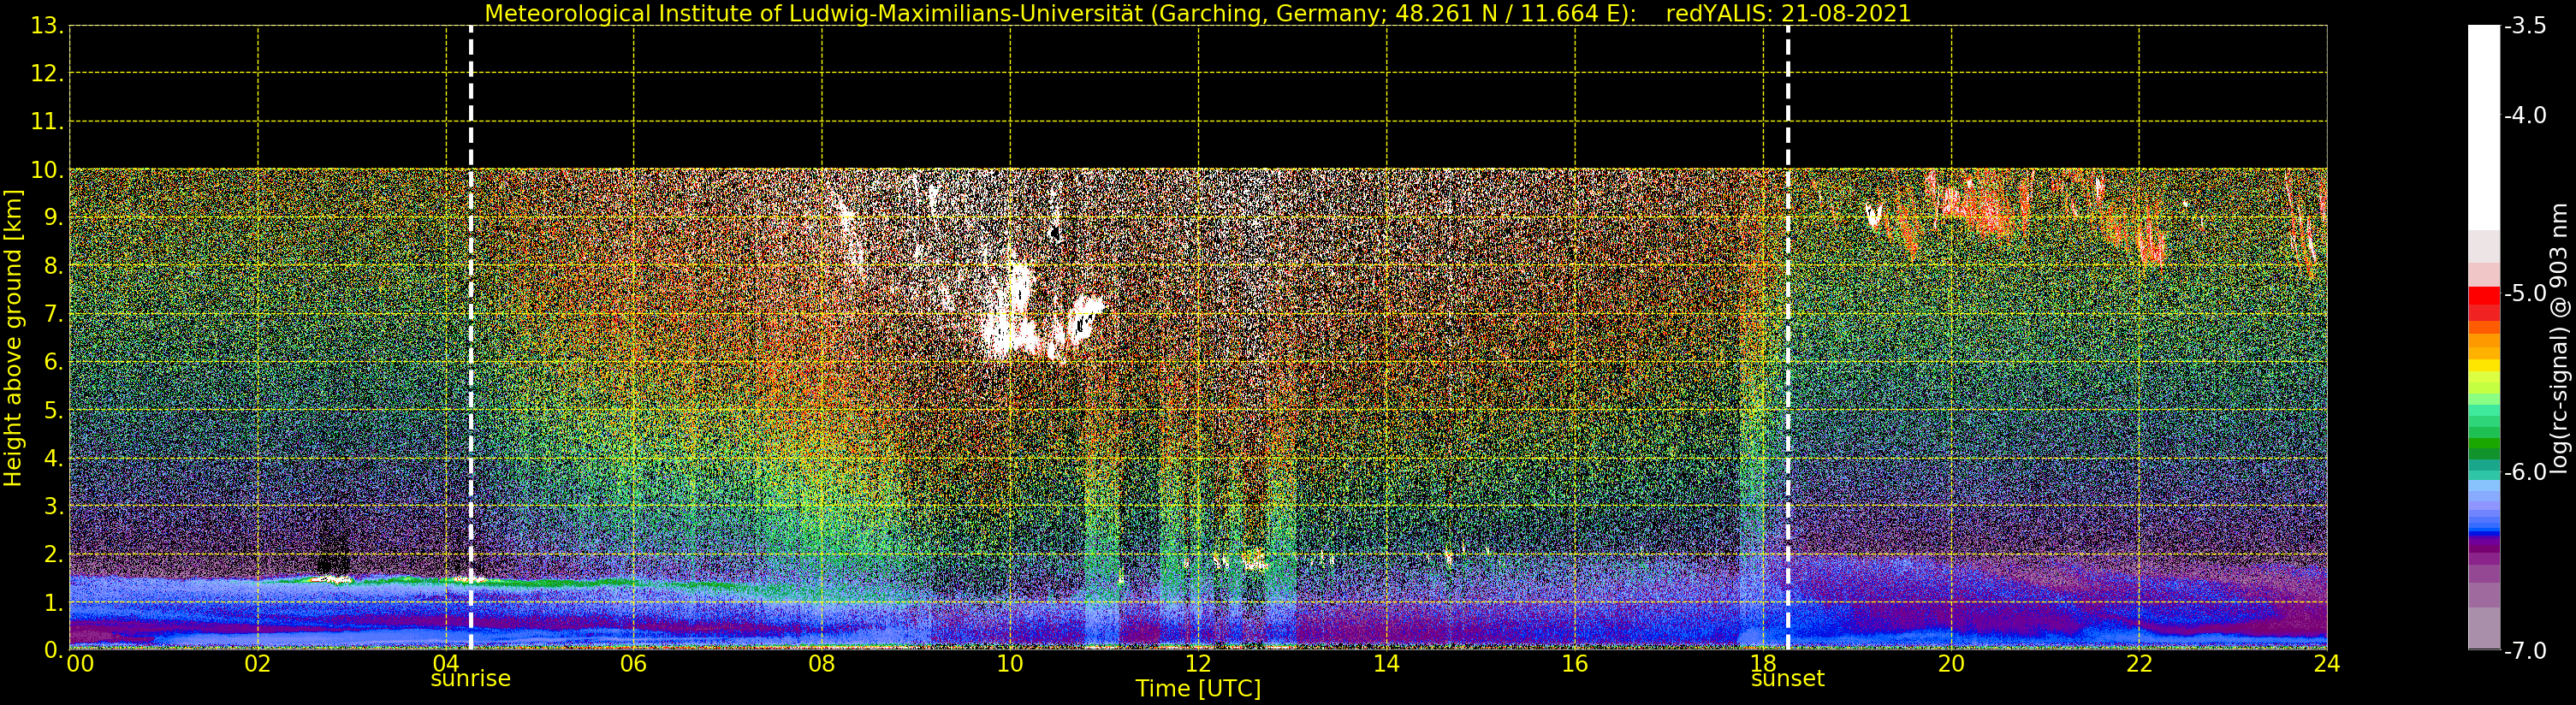This screenshot has height=705, width=2576.
Task: Click the 9. height tick label
Action: (x=53, y=218)
